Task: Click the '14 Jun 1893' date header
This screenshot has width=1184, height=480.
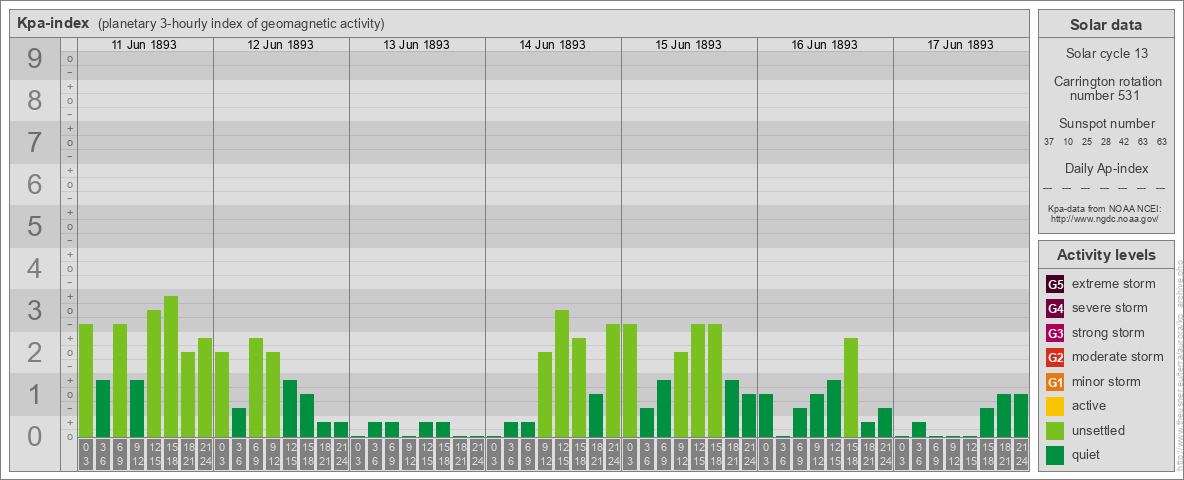Action: point(552,45)
